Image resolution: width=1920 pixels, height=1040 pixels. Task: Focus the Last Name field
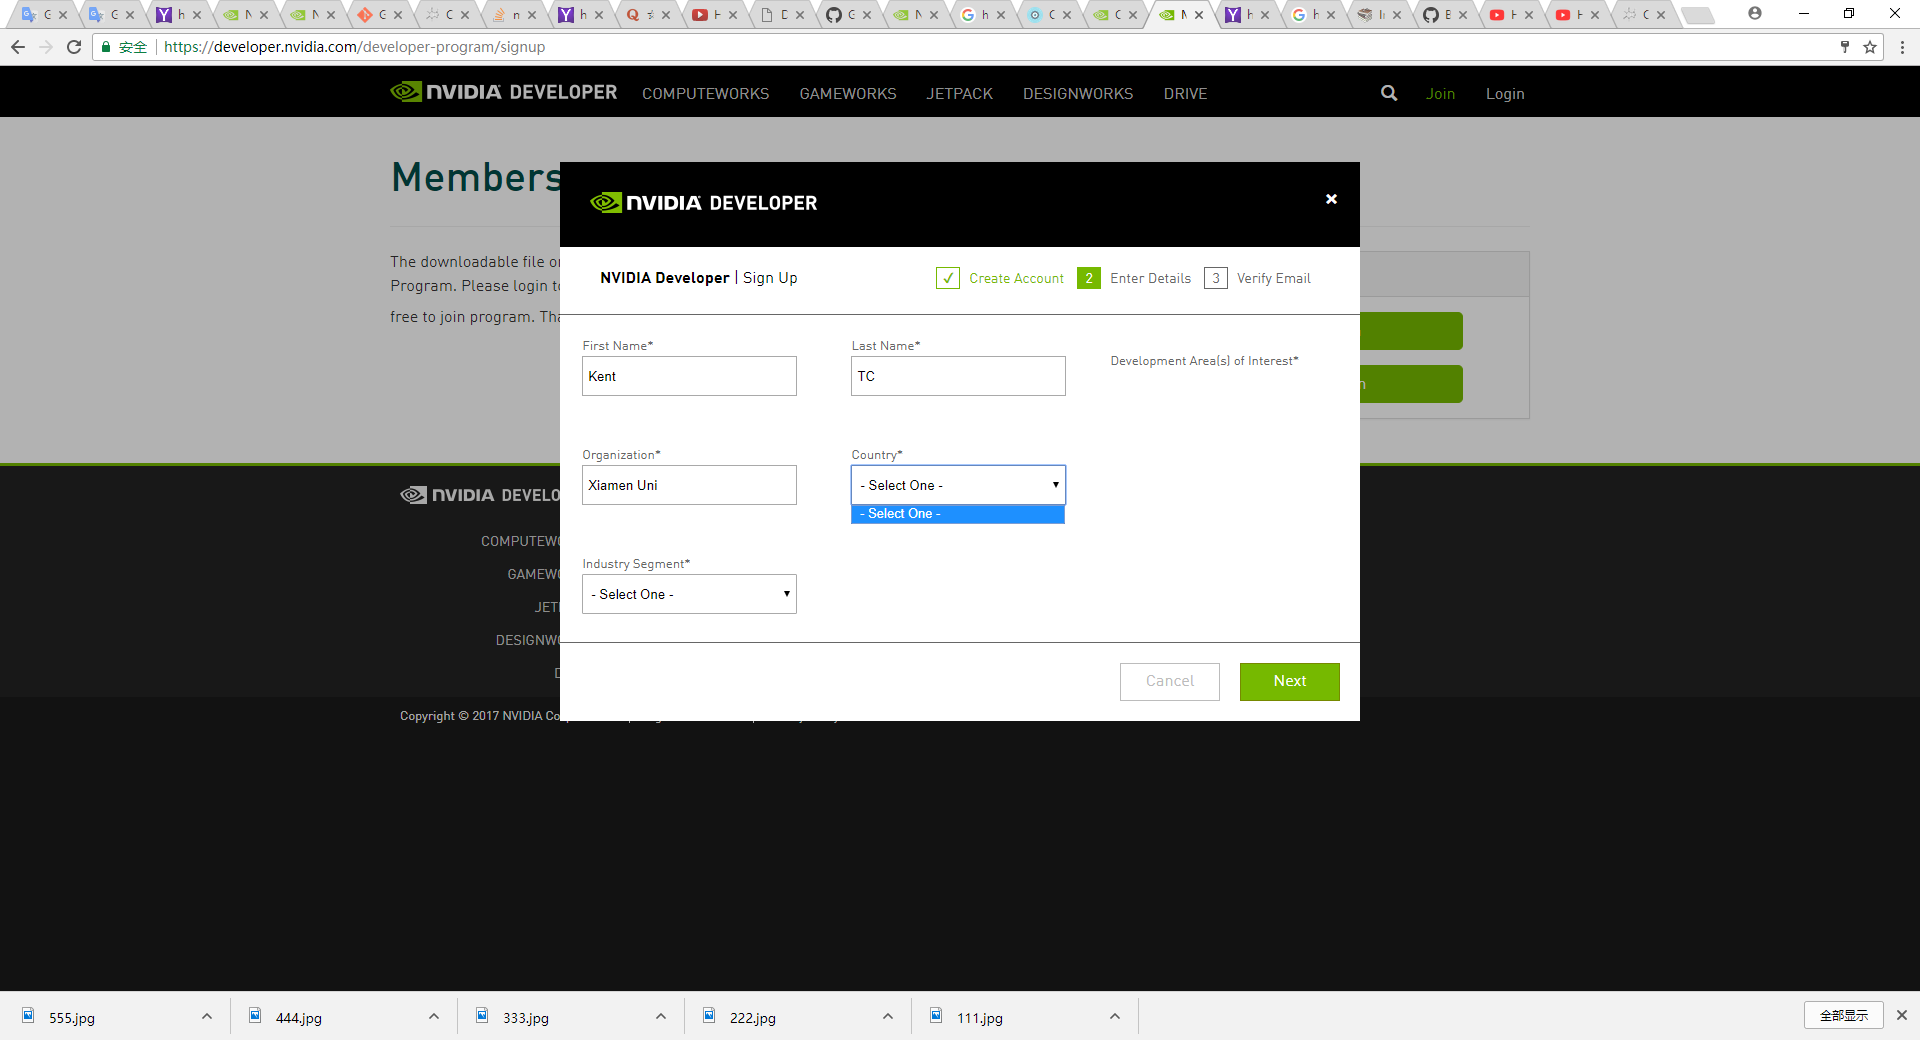pos(958,376)
